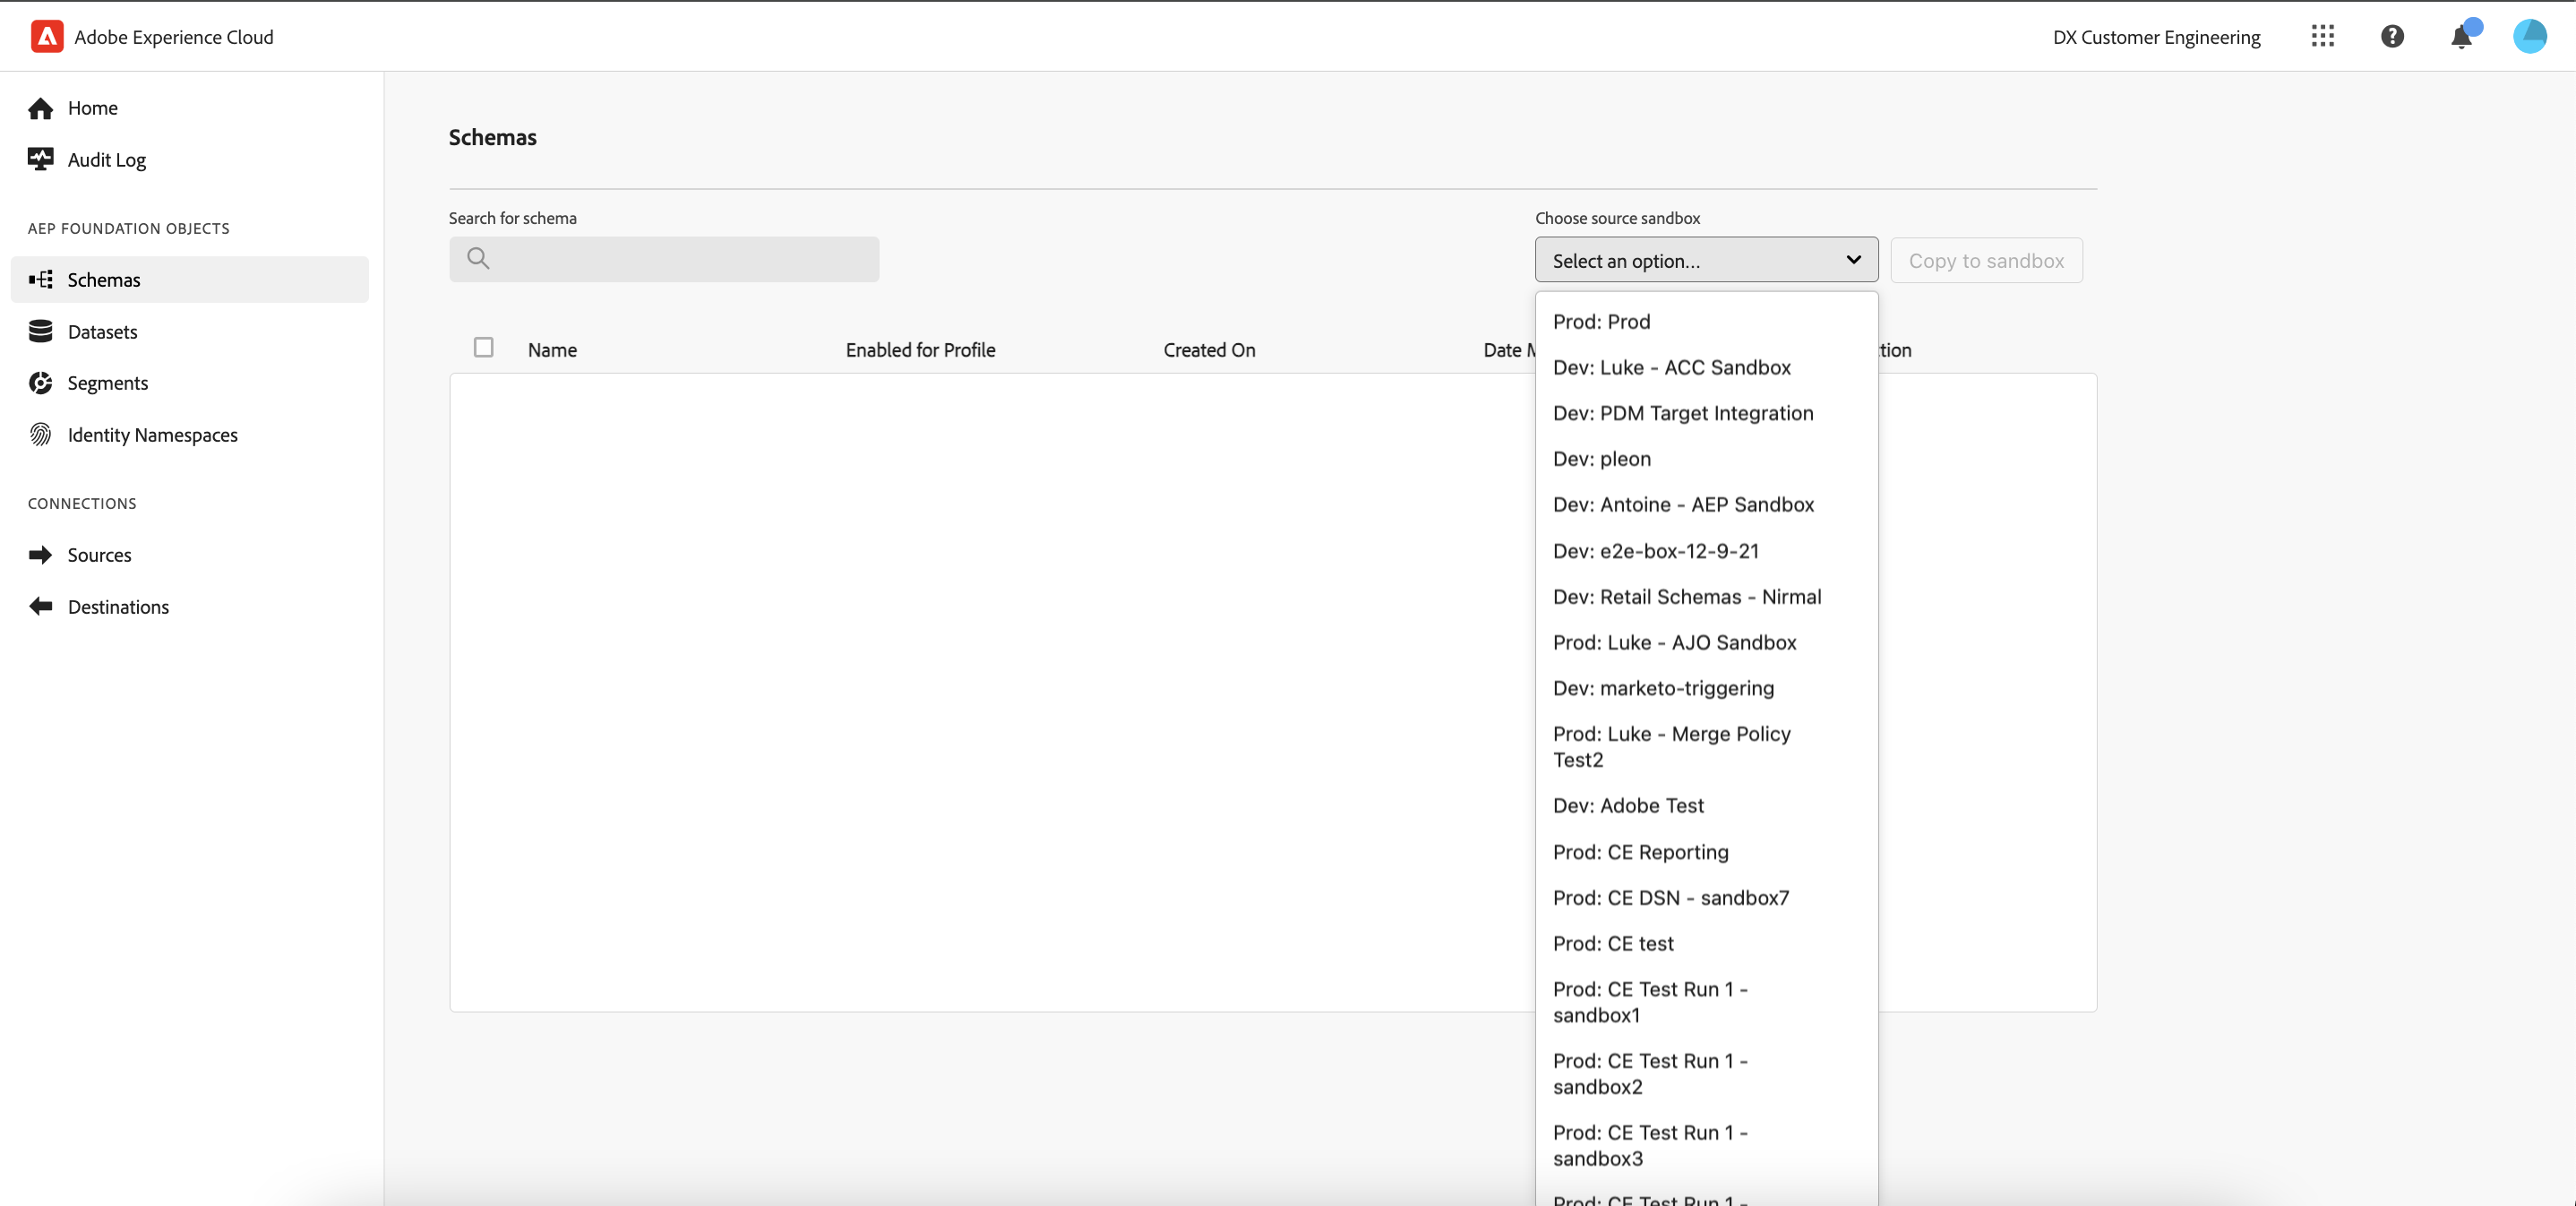Choose Dev: PDM Target Integration

tap(1706, 414)
